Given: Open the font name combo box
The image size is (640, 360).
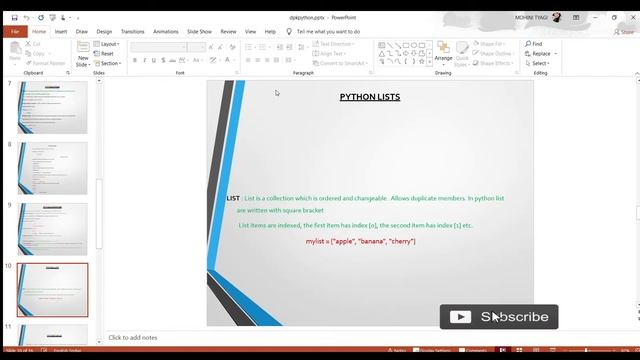Looking at the screenshot, I should (158, 47).
